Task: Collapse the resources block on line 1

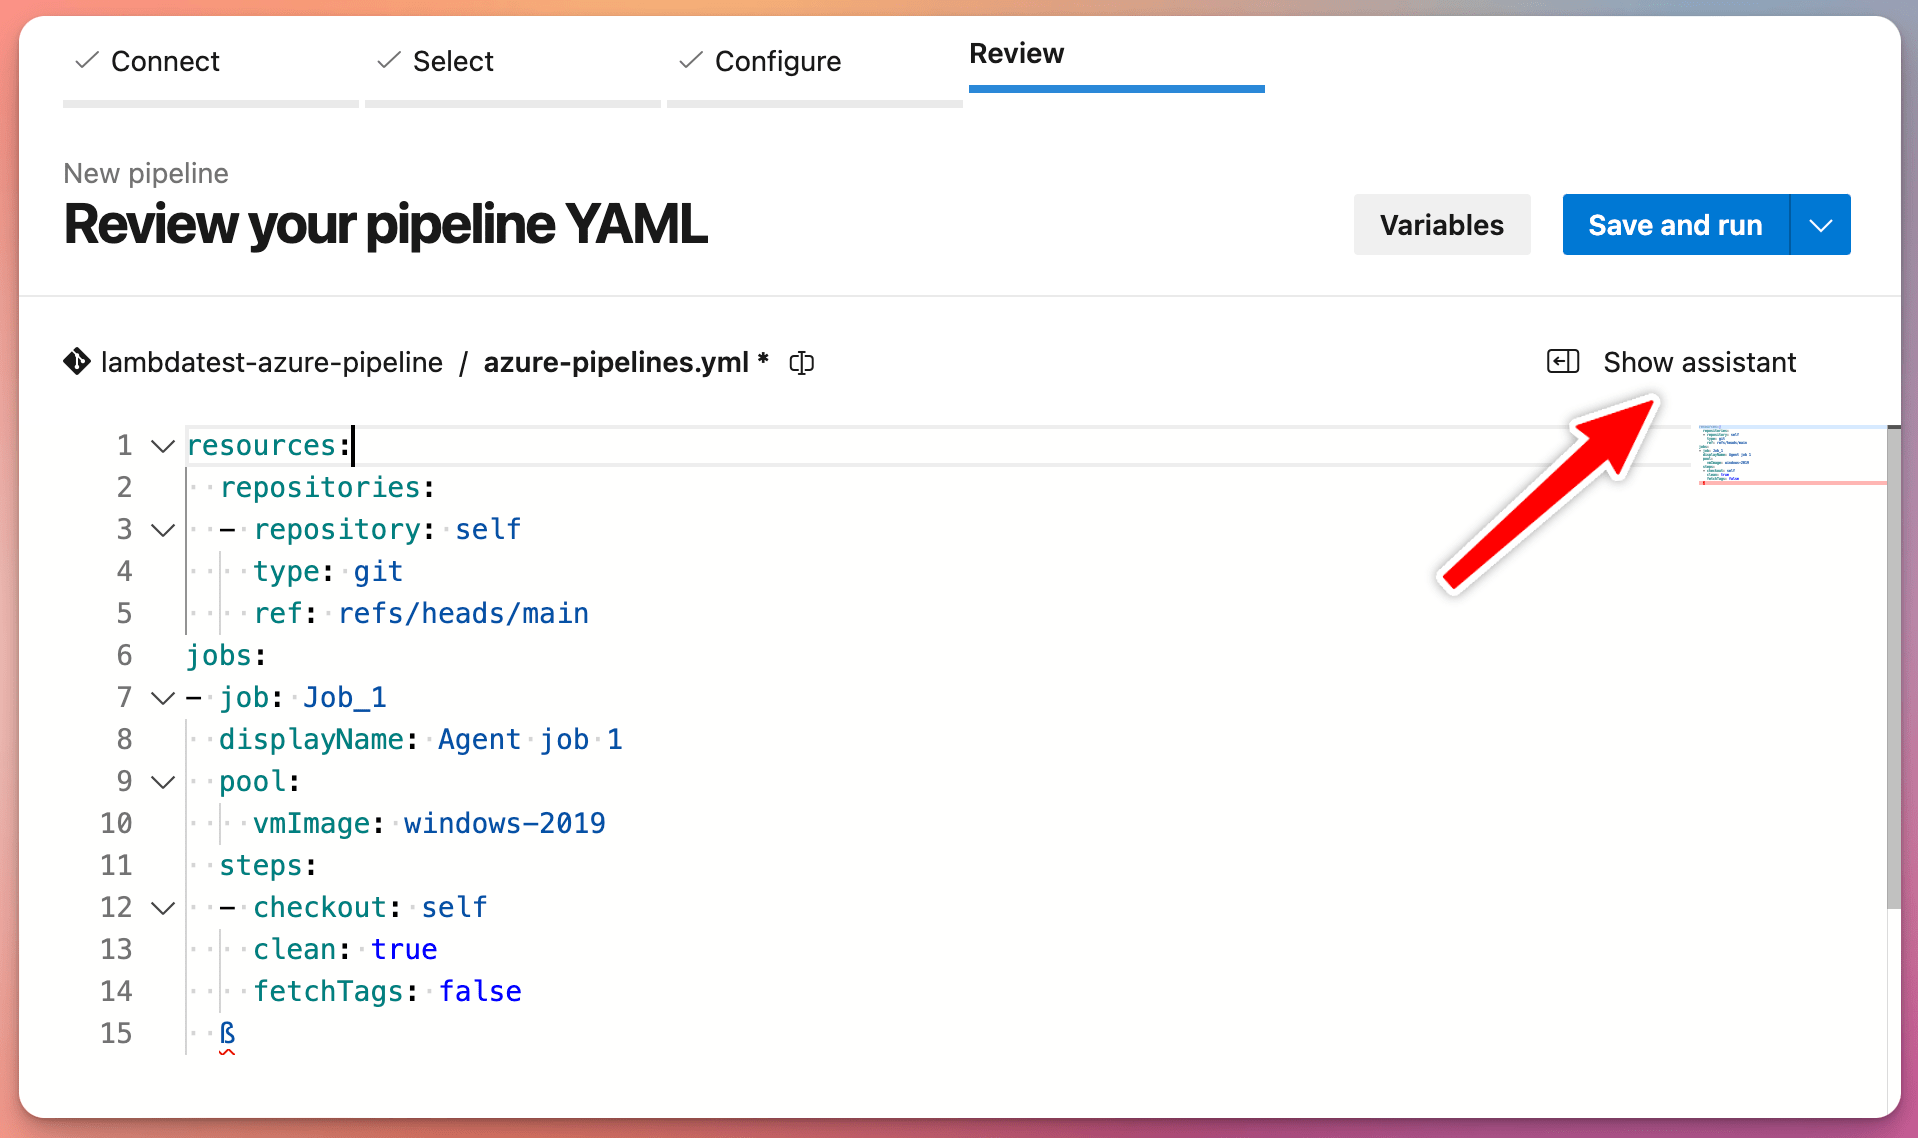Action: [x=162, y=446]
